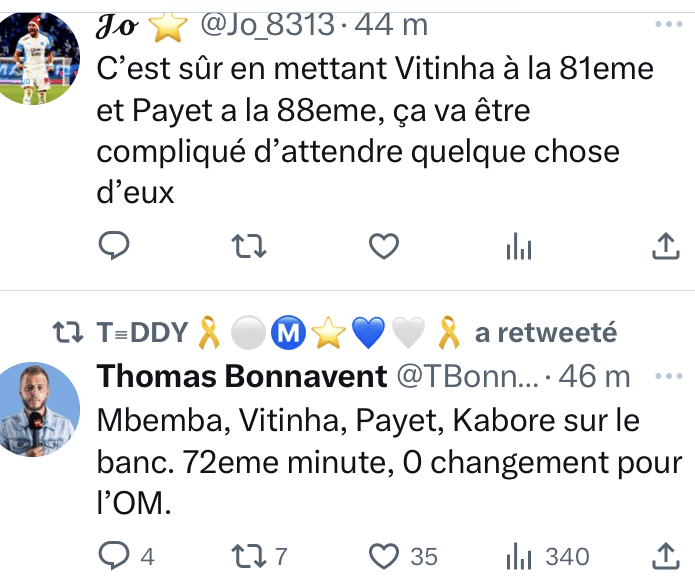Go to @Jo_8313 profile handle
Screen dimensions: 695x576
267,24
